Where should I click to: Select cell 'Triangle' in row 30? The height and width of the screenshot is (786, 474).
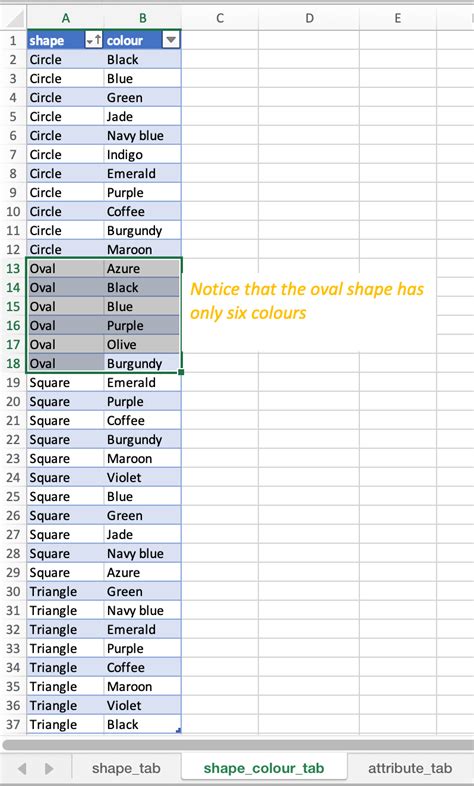(x=66, y=592)
